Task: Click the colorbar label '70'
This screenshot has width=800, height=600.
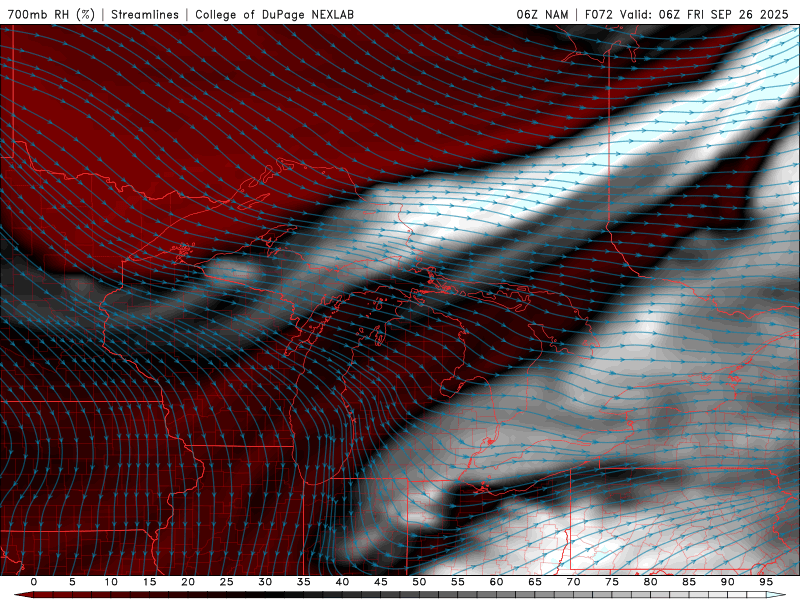Action: tap(573, 582)
